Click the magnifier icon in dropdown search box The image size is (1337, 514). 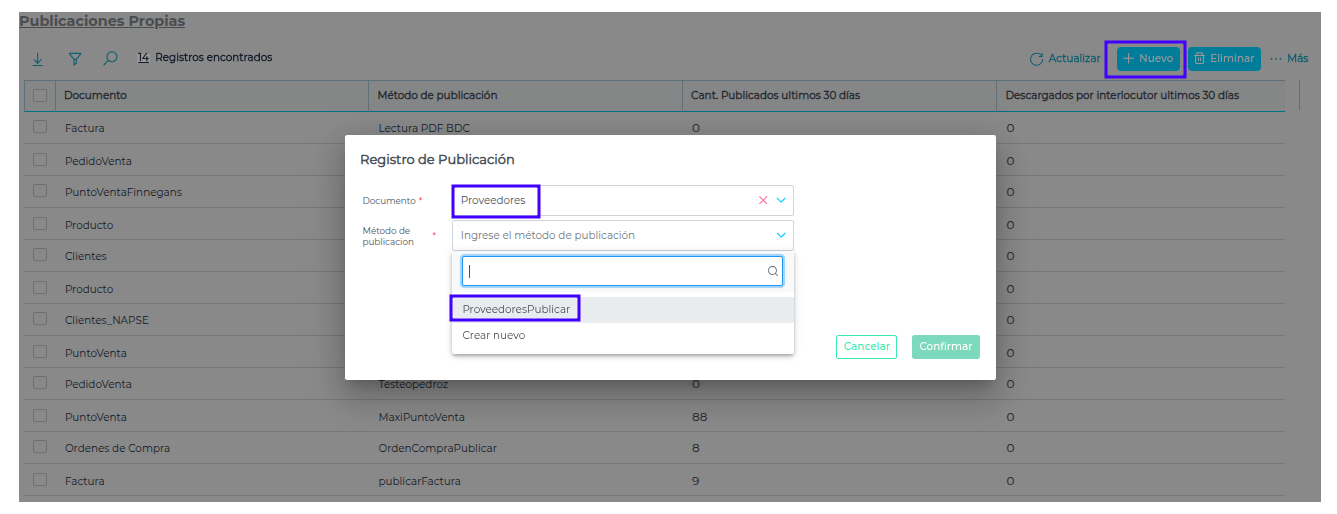coord(772,271)
